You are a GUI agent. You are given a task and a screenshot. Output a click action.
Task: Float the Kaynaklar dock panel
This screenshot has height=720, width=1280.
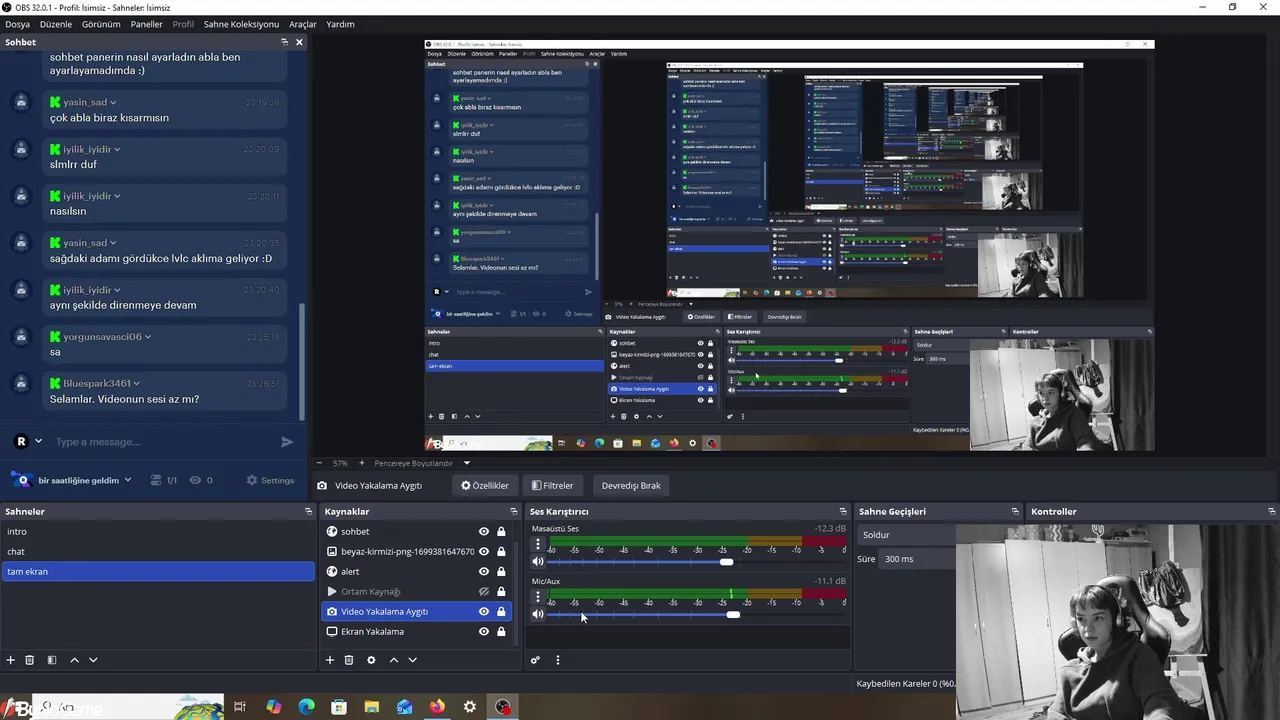514,511
